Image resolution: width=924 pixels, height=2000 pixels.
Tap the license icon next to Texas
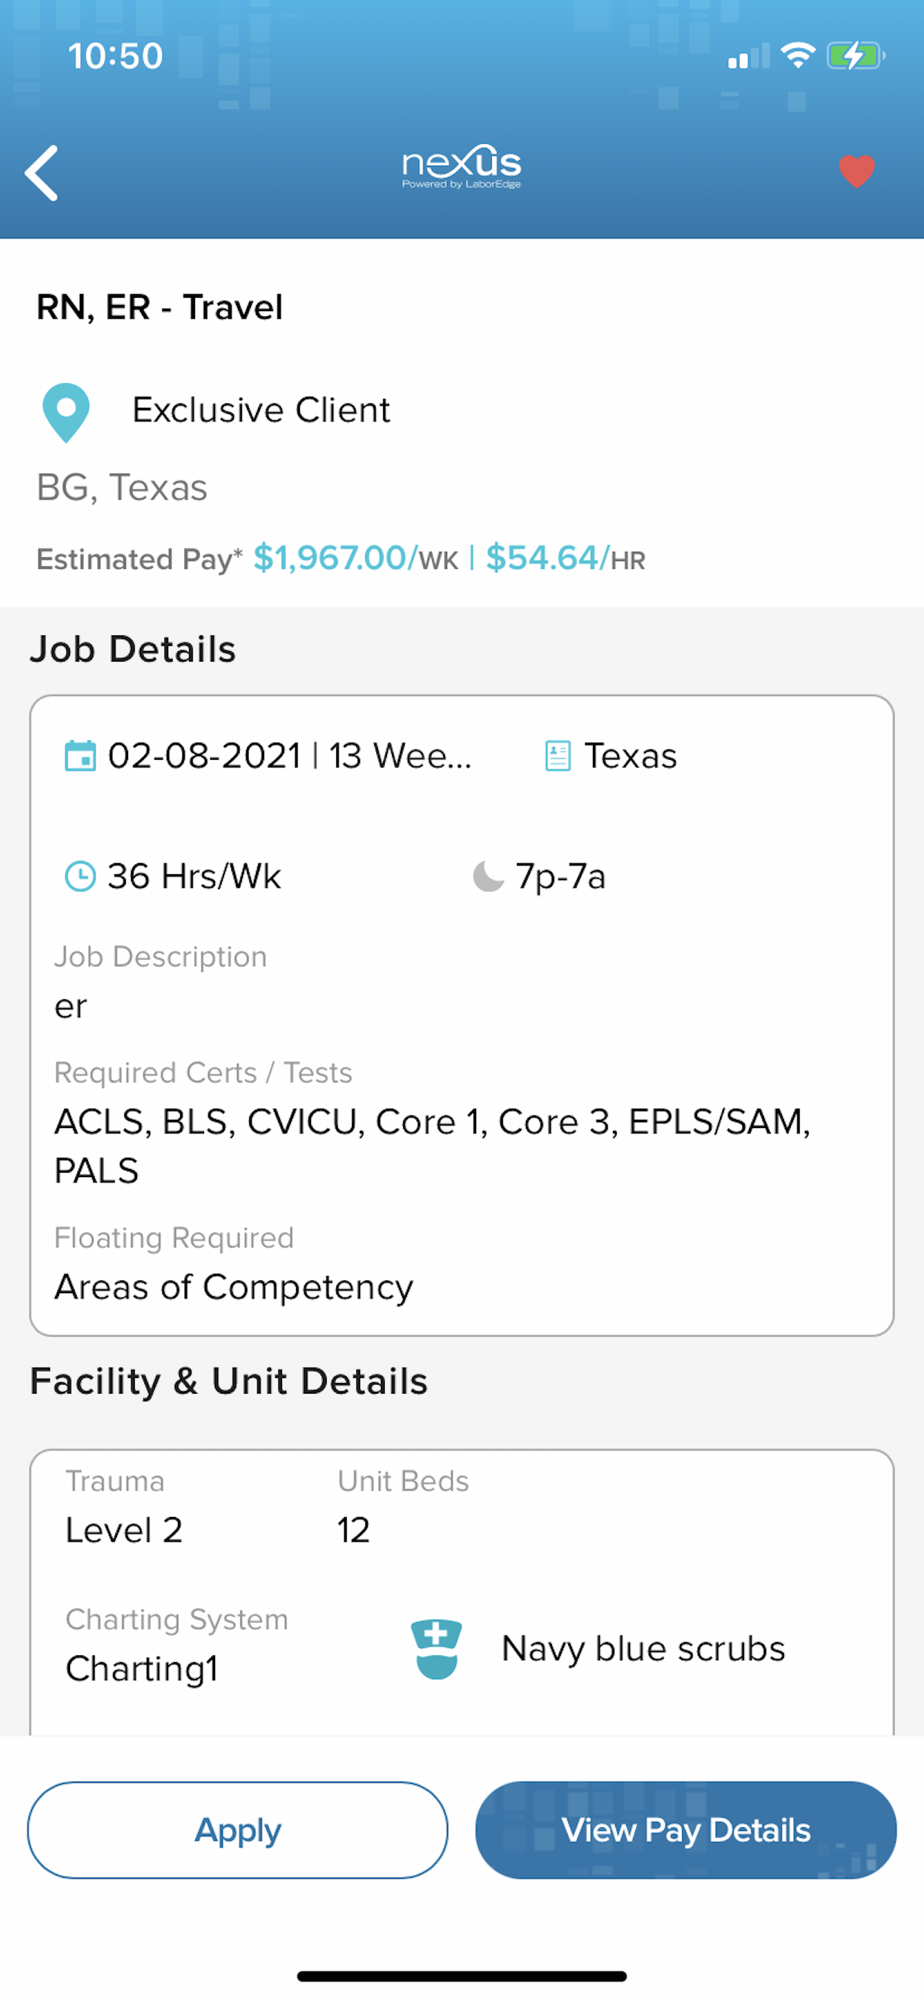[558, 756]
